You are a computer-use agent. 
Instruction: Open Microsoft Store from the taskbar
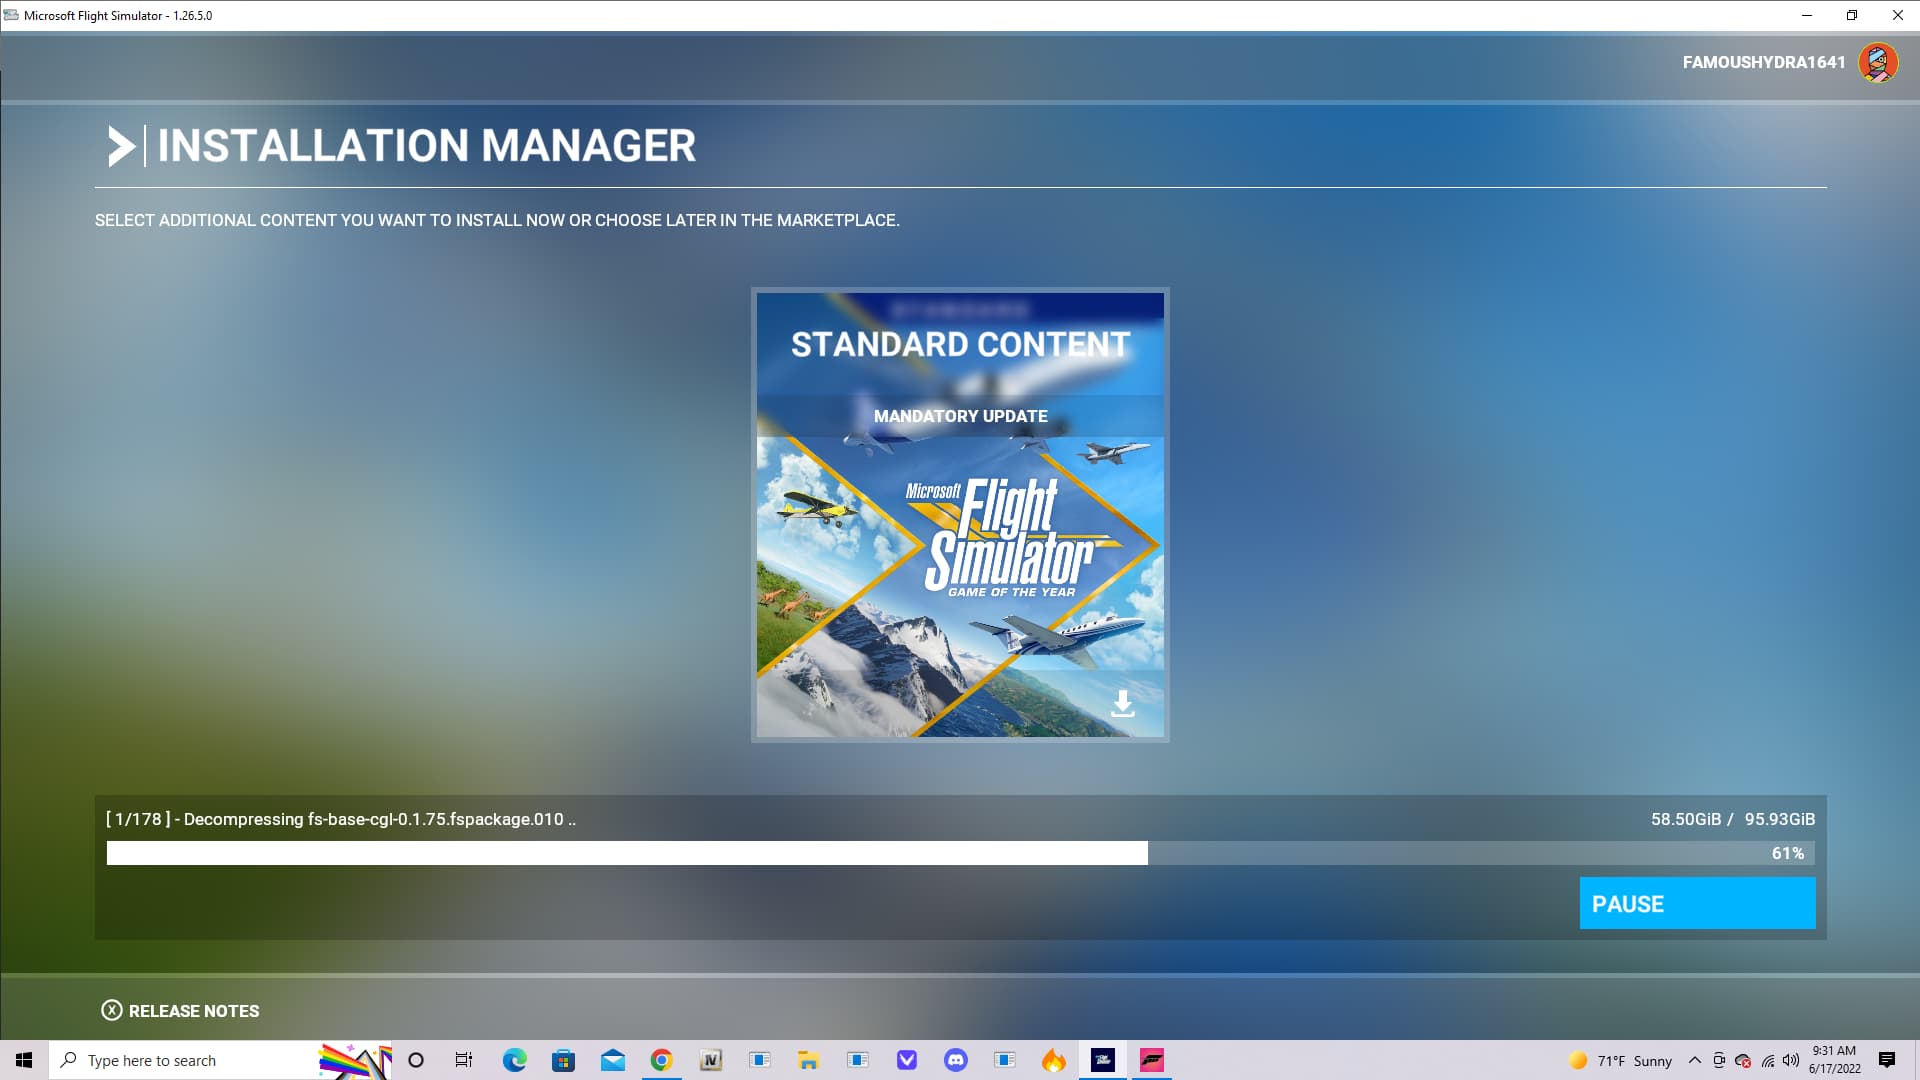point(563,1060)
